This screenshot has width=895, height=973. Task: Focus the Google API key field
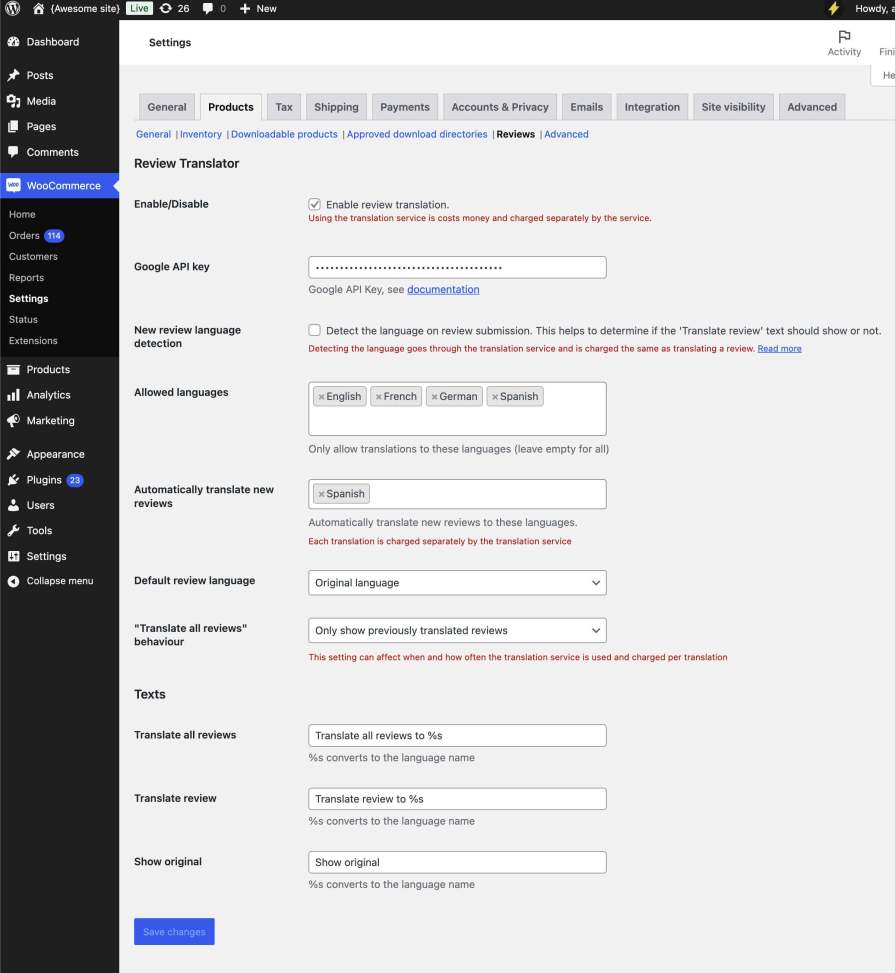click(457, 267)
